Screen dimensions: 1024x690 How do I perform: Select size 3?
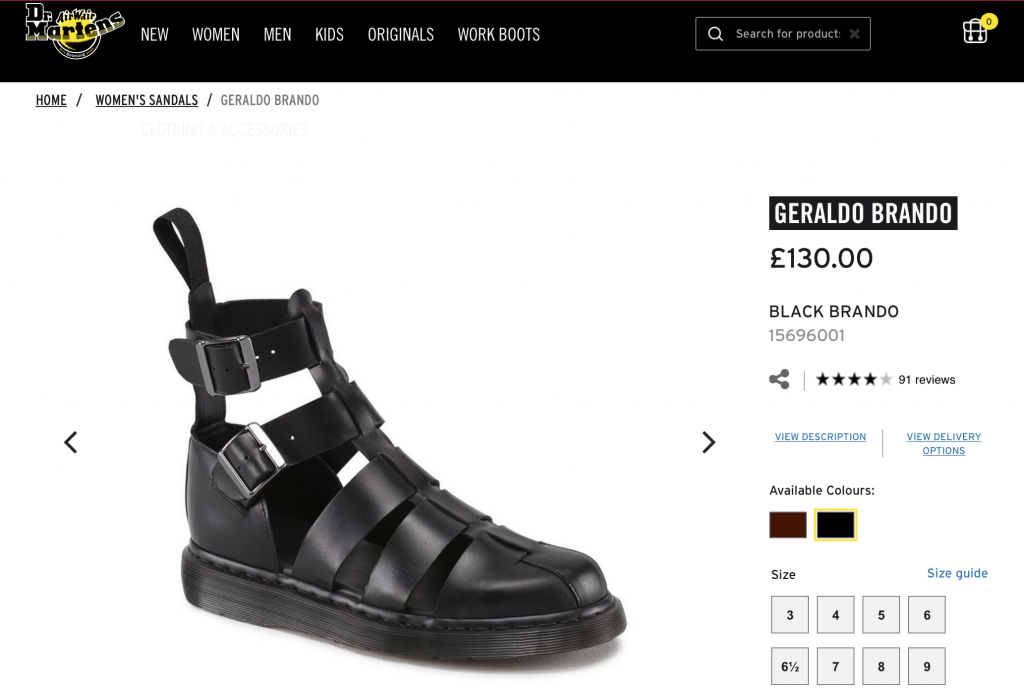[789, 615]
